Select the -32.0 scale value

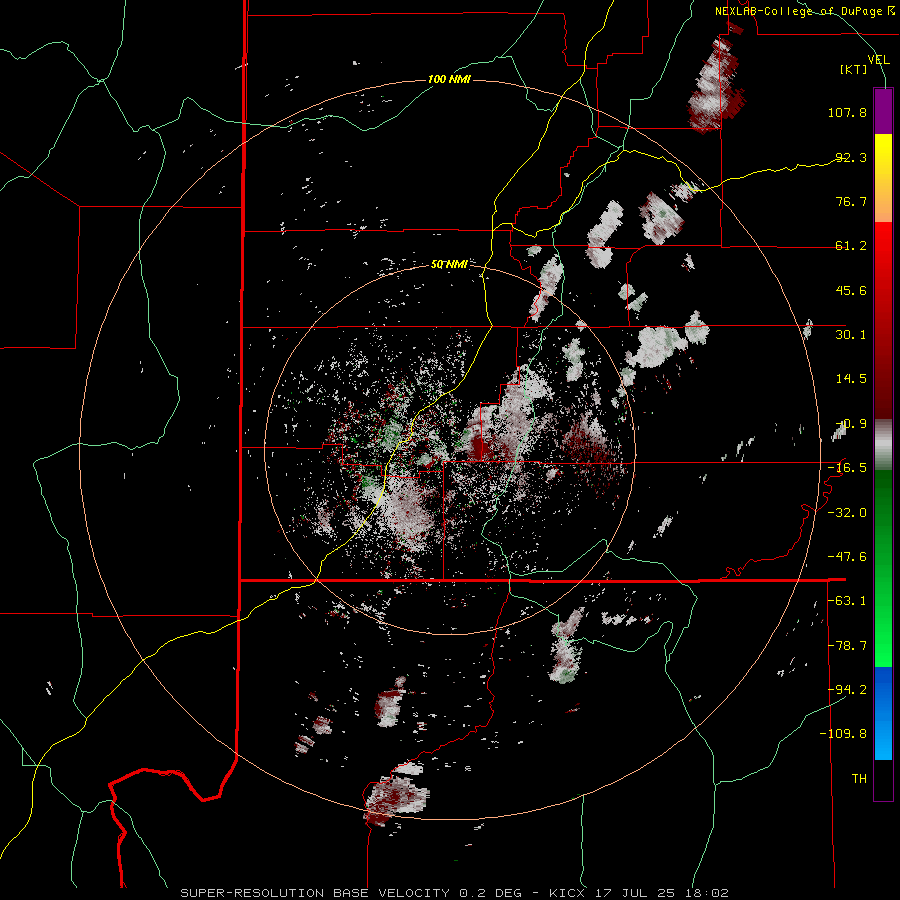tap(847, 513)
